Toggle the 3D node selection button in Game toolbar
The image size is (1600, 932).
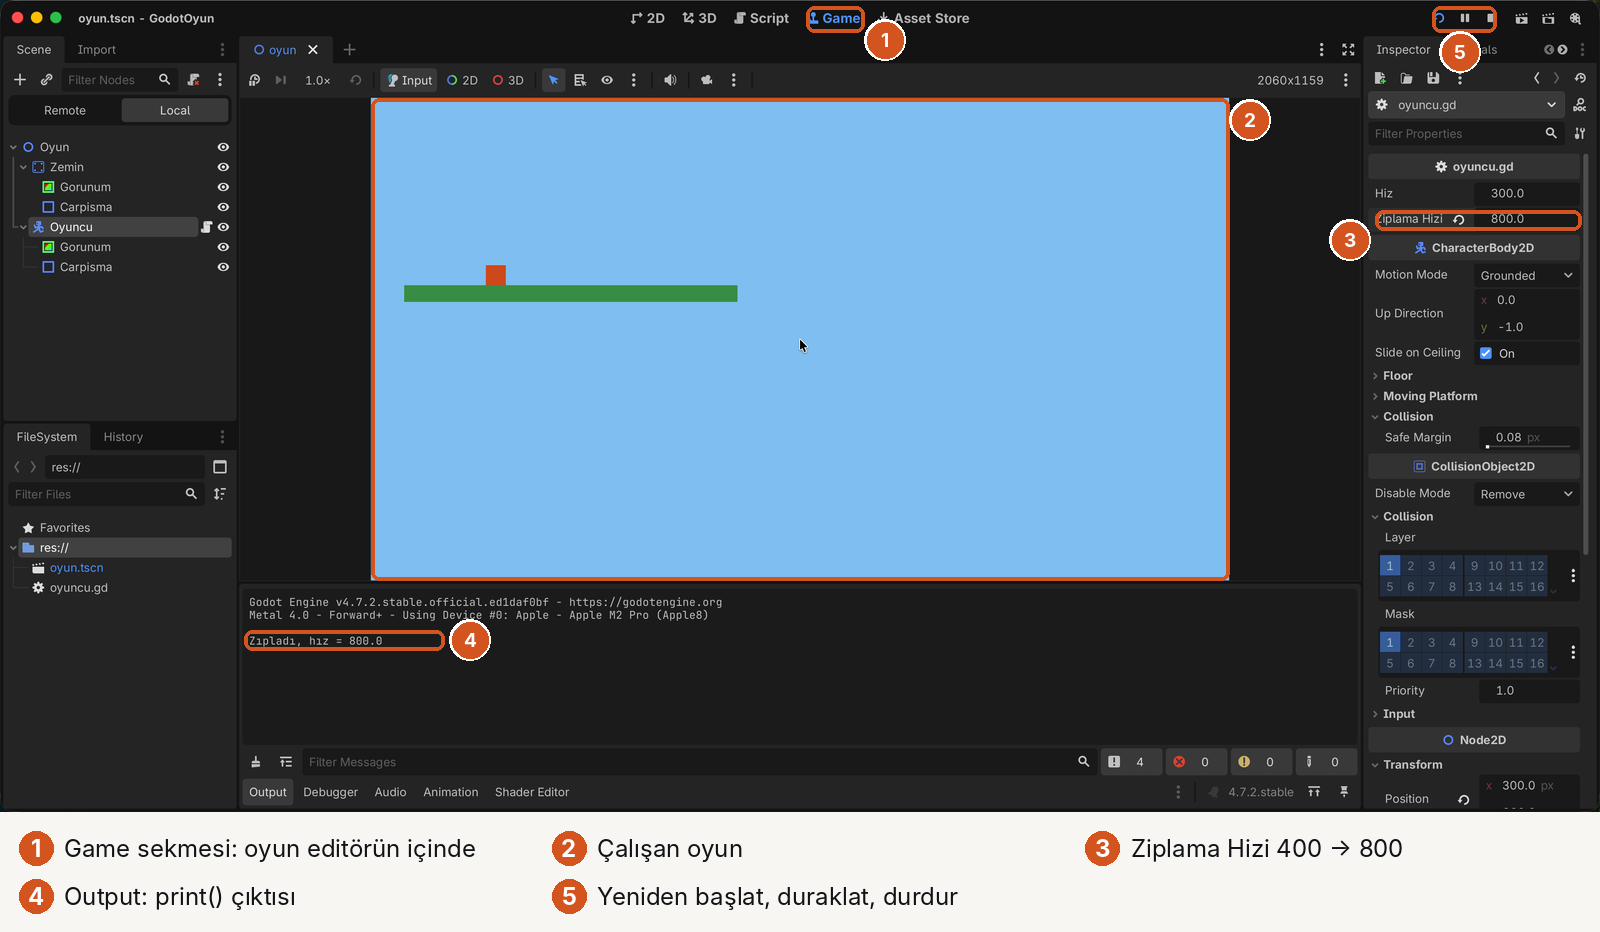[508, 80]
